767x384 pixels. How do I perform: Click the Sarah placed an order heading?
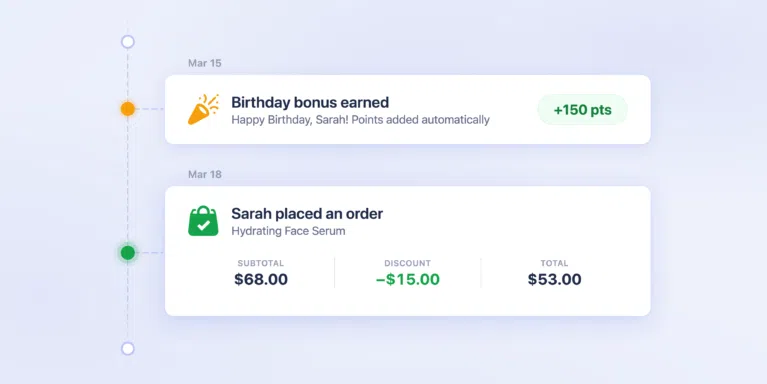click(307, 213)
